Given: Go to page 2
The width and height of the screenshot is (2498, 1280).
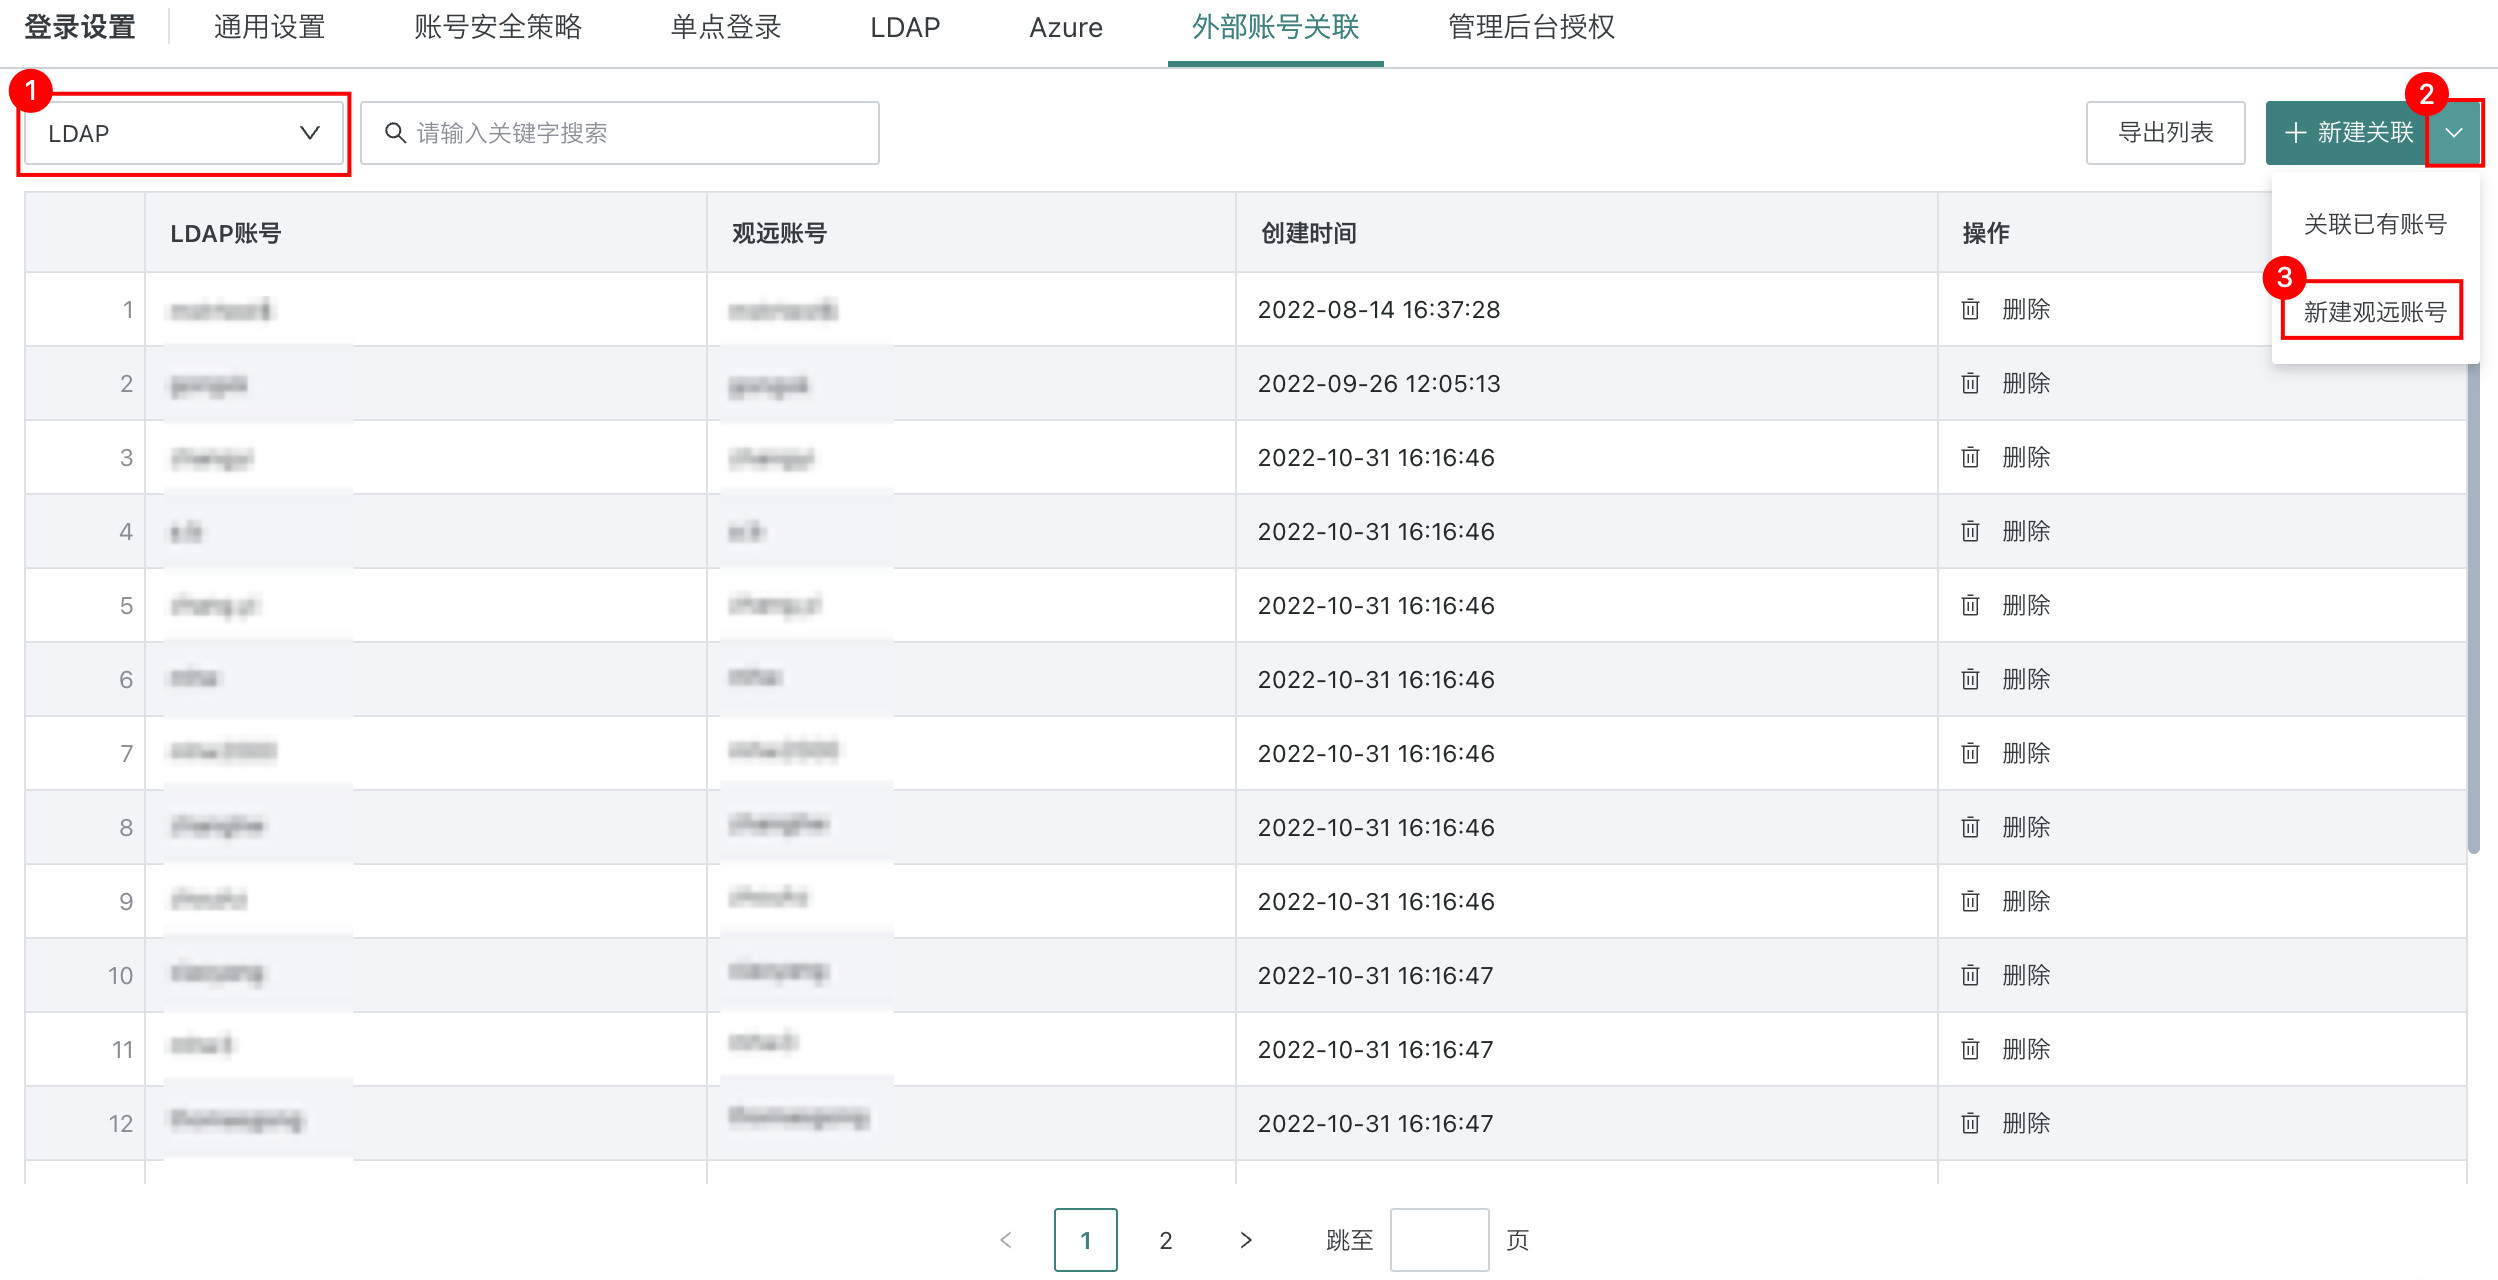Looking at the screenshot, I should point(1165,1240).
